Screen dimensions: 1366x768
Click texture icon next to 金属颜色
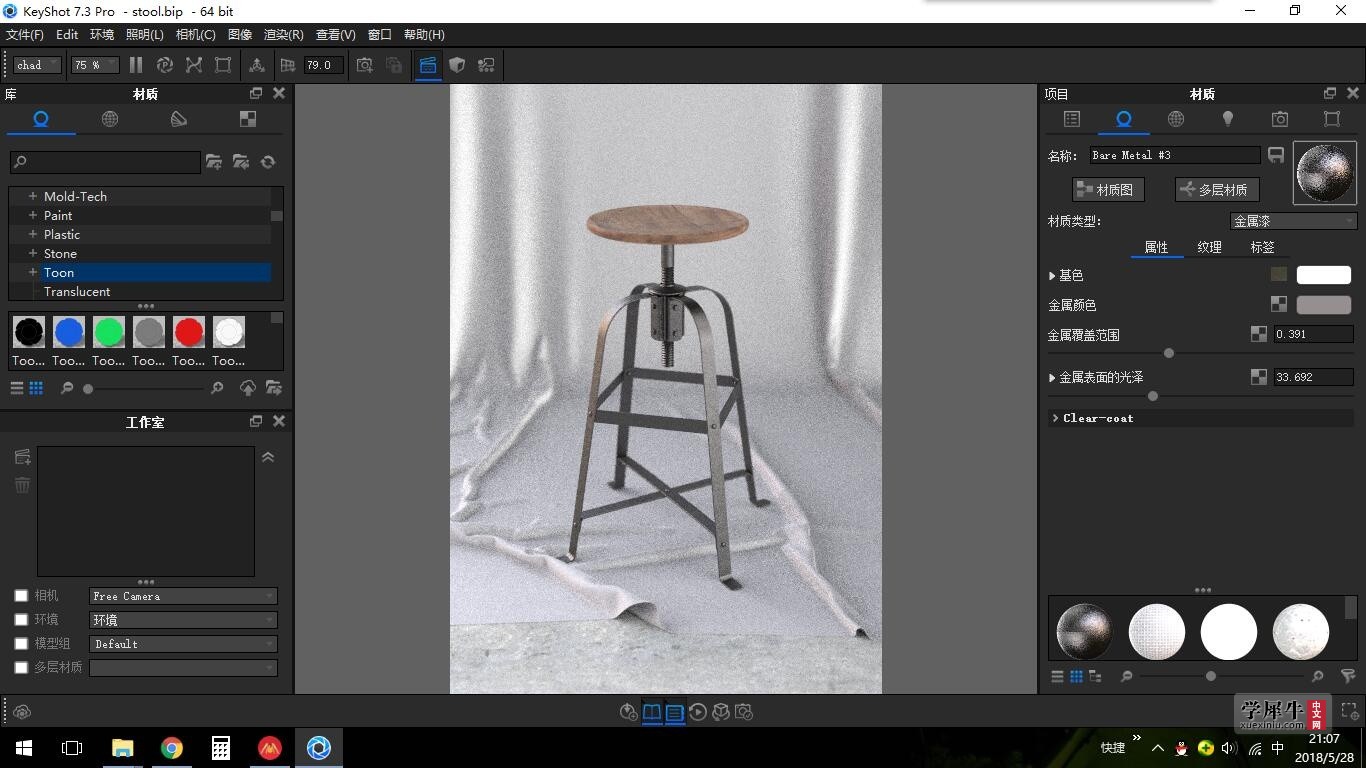coord(1279,304)
